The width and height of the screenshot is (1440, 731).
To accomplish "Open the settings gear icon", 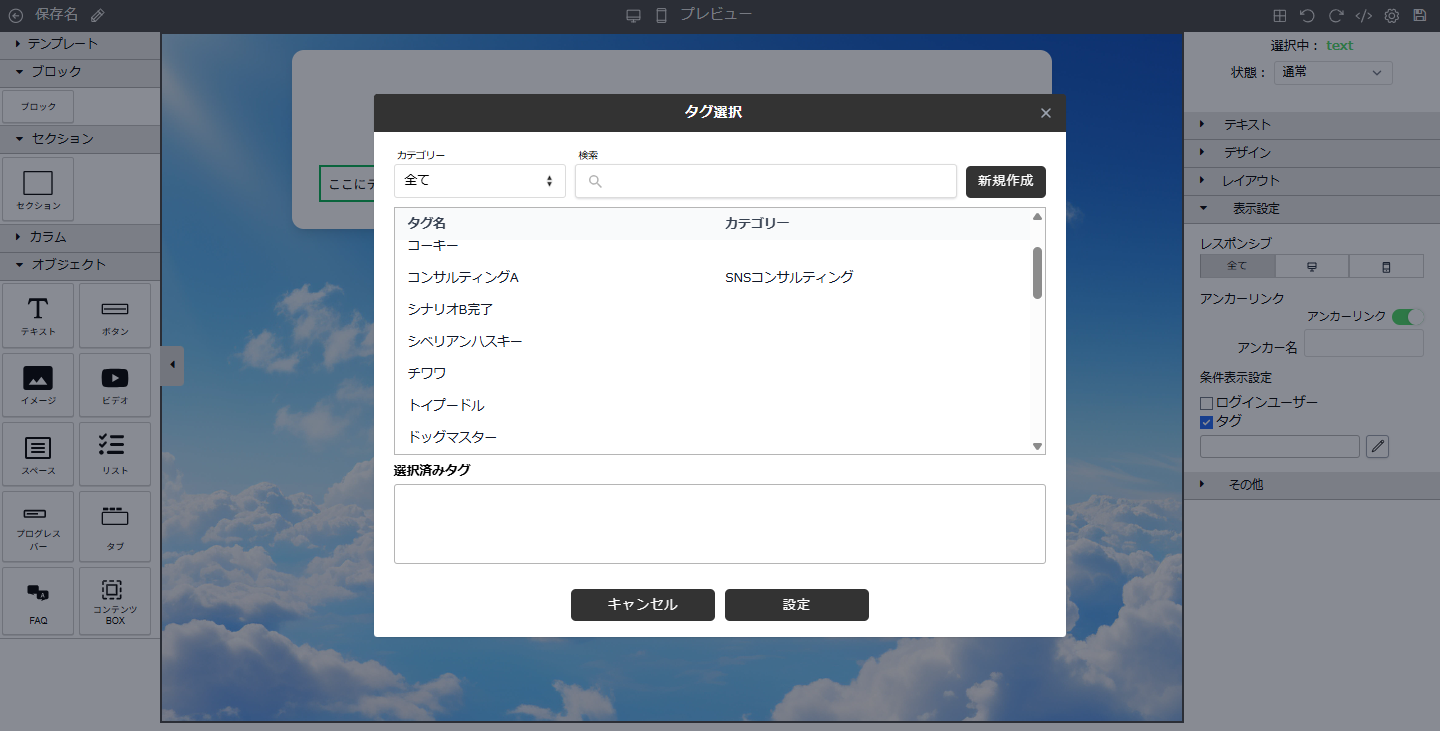I will [1391, 16].
